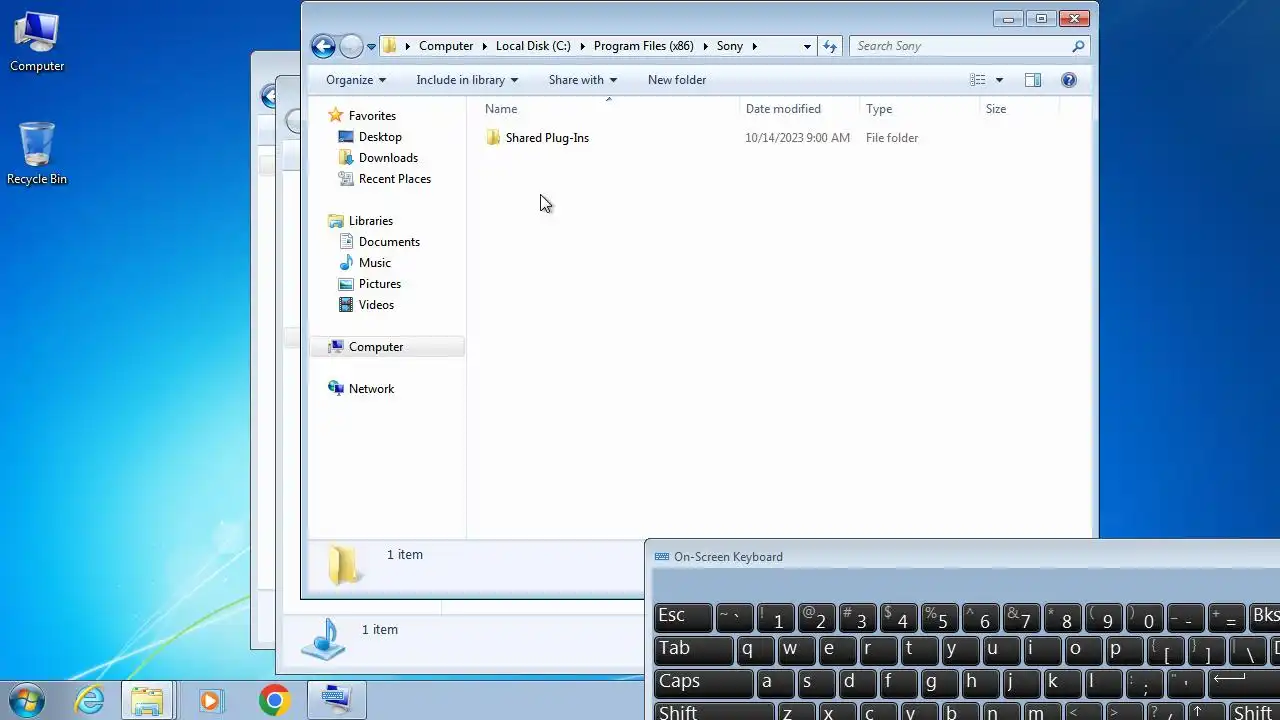Click the File folder type text
The height and width of the screenshot is (720, 1280).
[892, 138]
